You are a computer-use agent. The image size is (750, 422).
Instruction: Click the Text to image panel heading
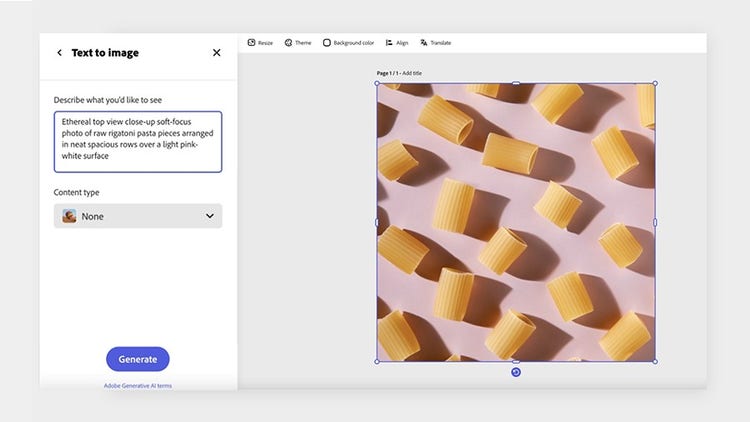coord(105,53)
